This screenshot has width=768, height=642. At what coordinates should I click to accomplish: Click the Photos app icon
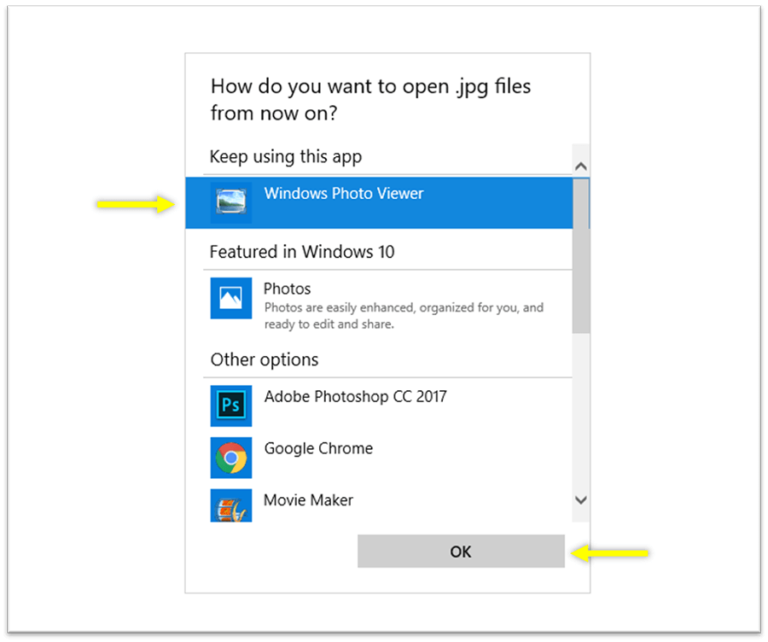pyautogui.click(x=231, y=298)
